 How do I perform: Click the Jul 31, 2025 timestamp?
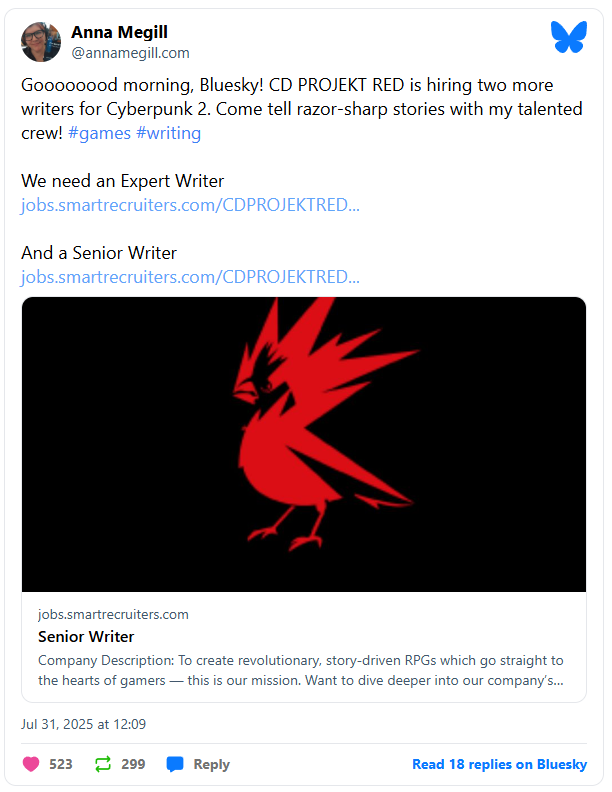[83, 724]
